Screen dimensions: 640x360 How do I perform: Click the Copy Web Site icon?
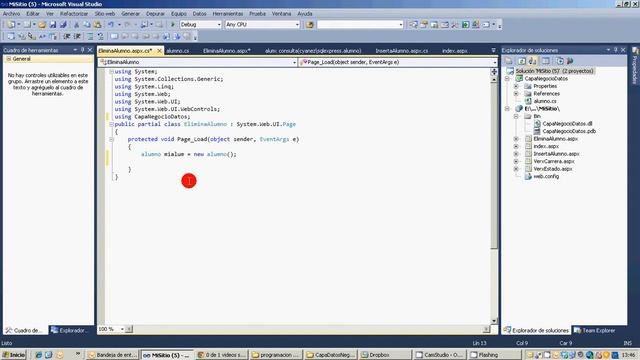pos(560,61)
